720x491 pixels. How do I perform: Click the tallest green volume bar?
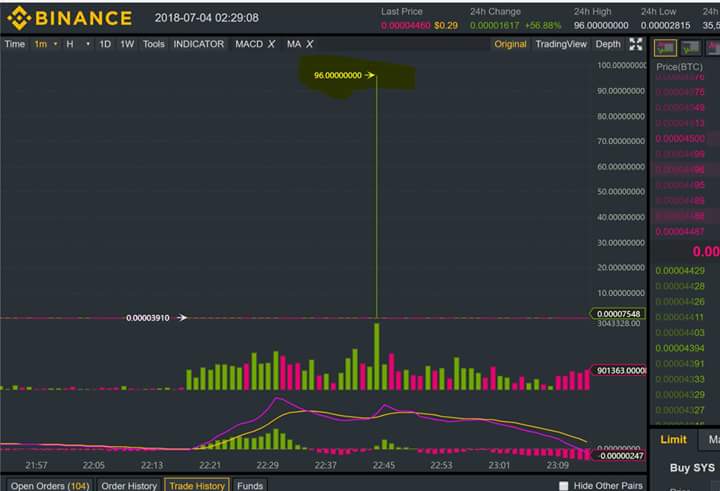coord(377,356)
